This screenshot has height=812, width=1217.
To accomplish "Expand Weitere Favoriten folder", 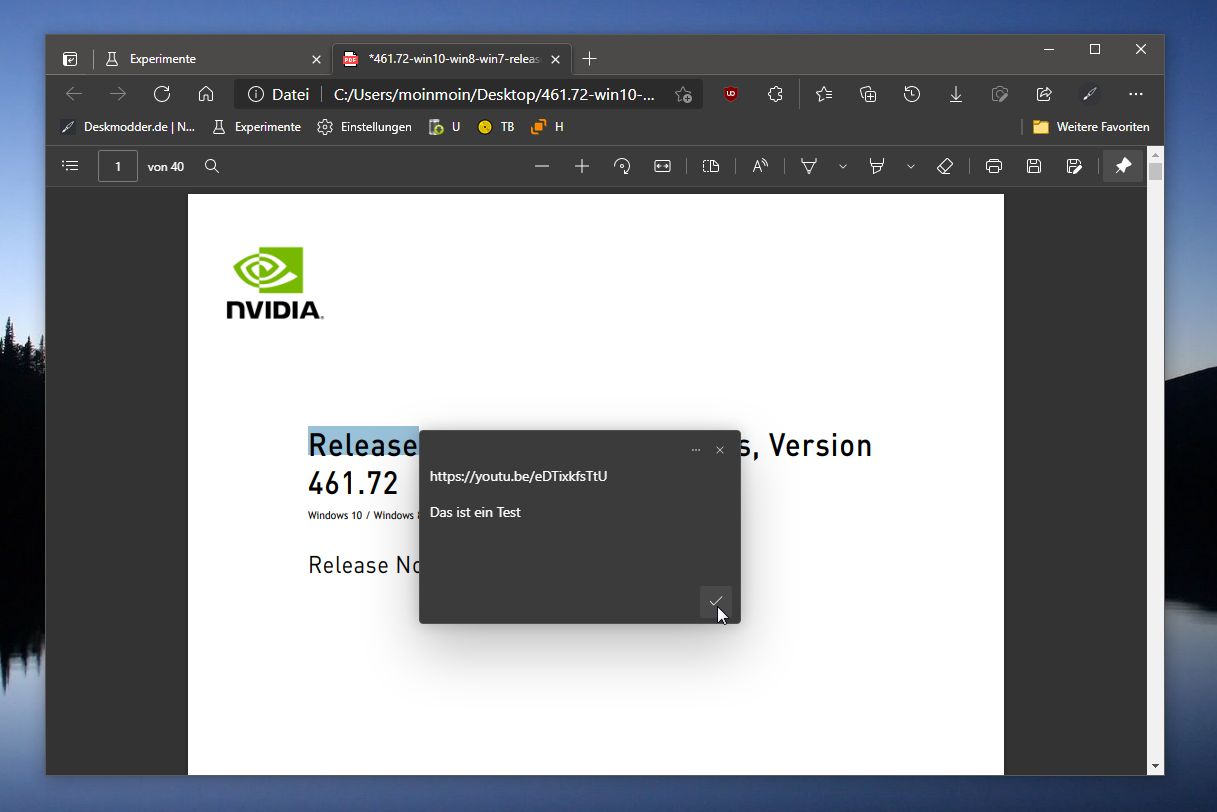I will point(1091,127).
